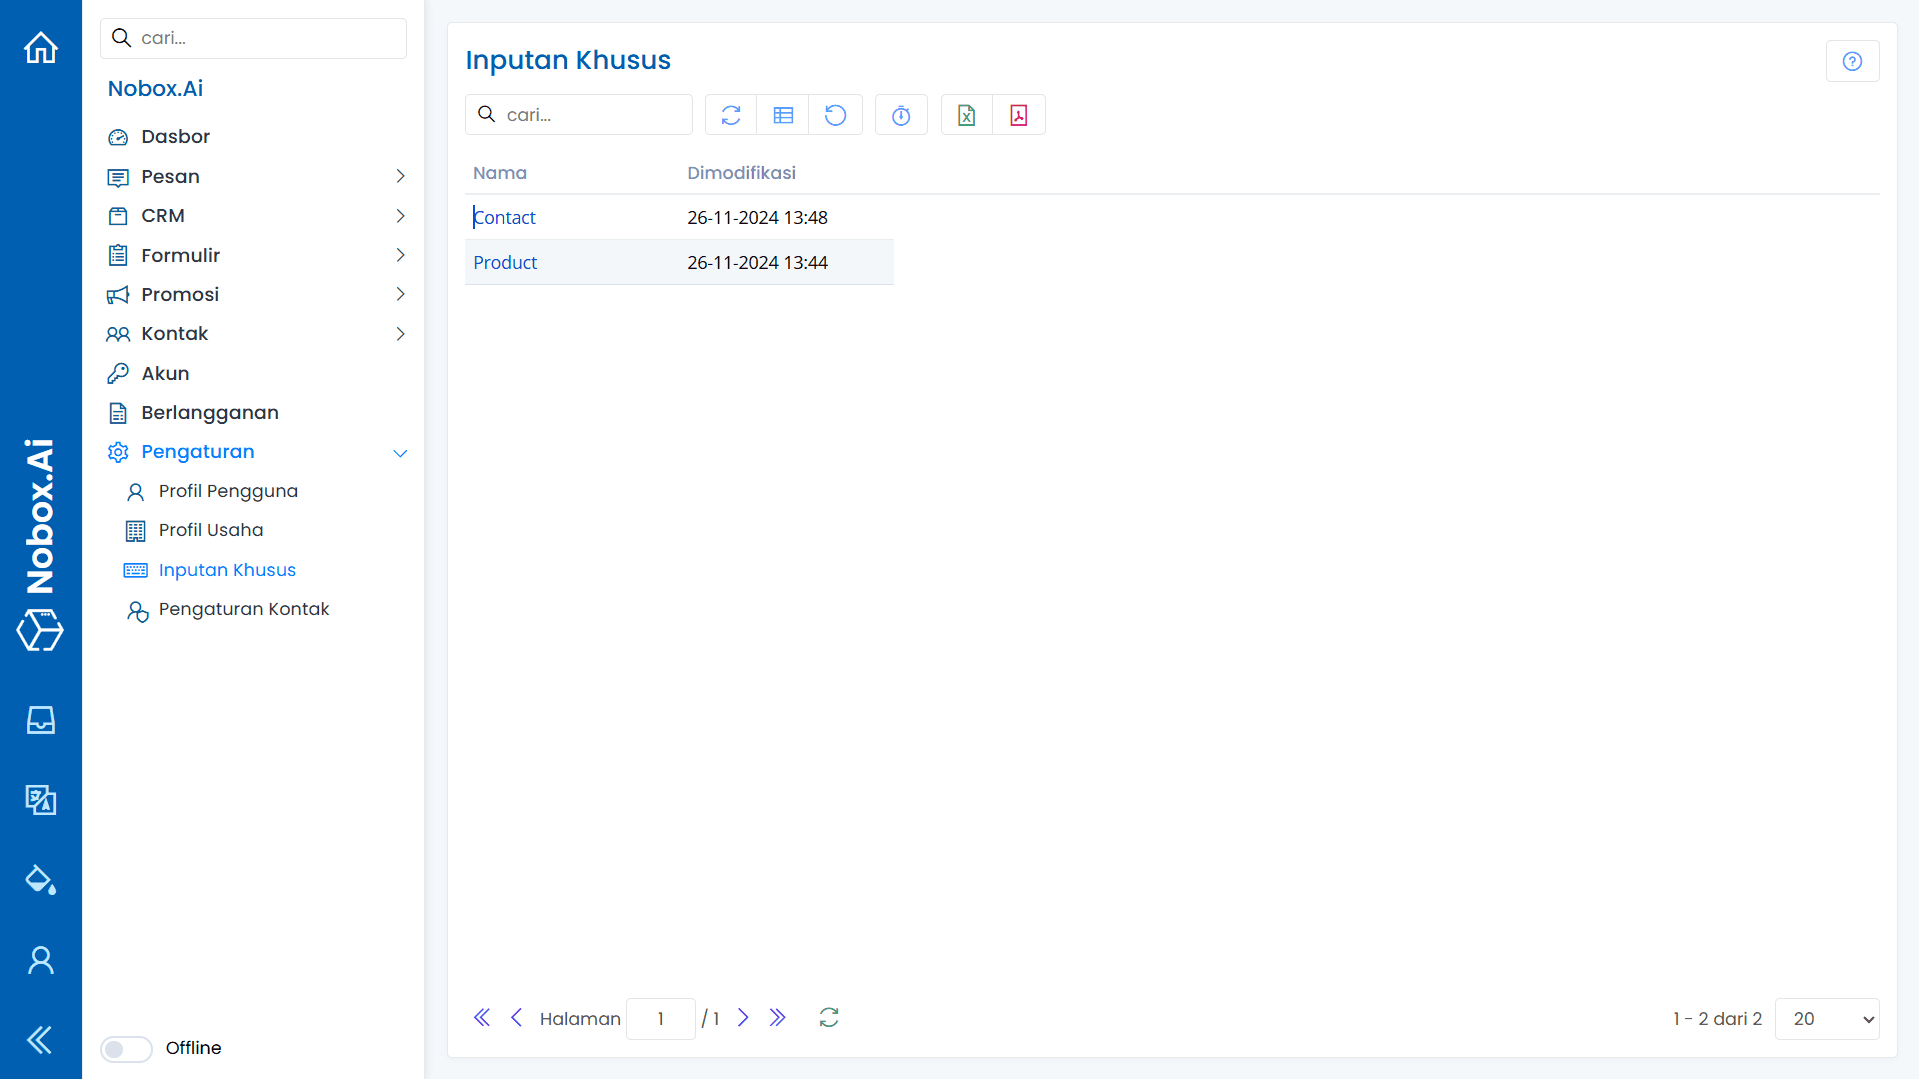Screen dimensions: 1919x1079
Task: Open the page size dropdown showing 20
Action: [x=1826, y=1018]
